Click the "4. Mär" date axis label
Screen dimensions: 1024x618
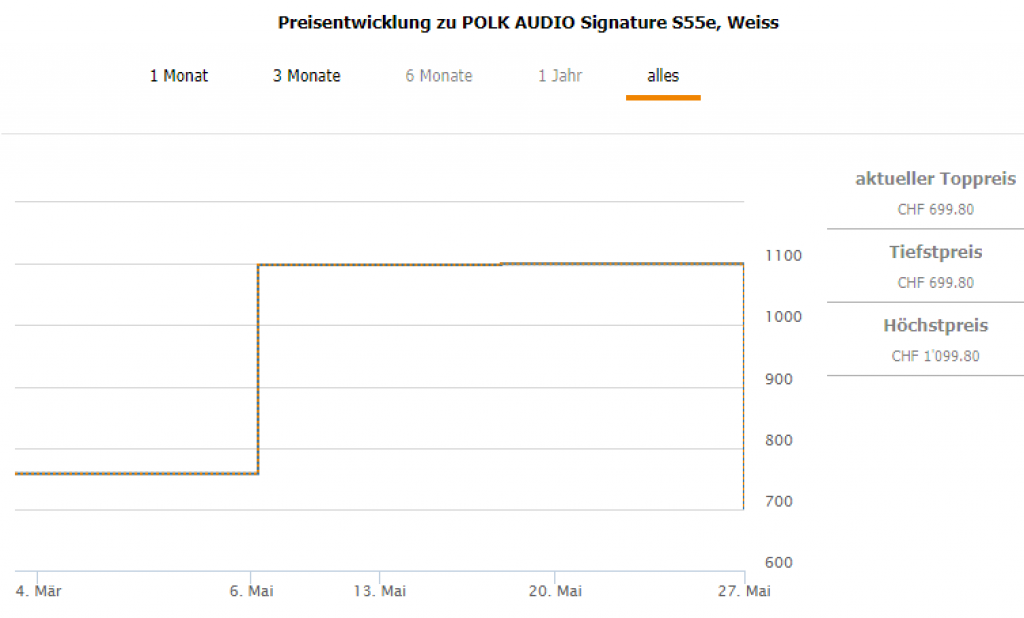click(x=40, y=592)
